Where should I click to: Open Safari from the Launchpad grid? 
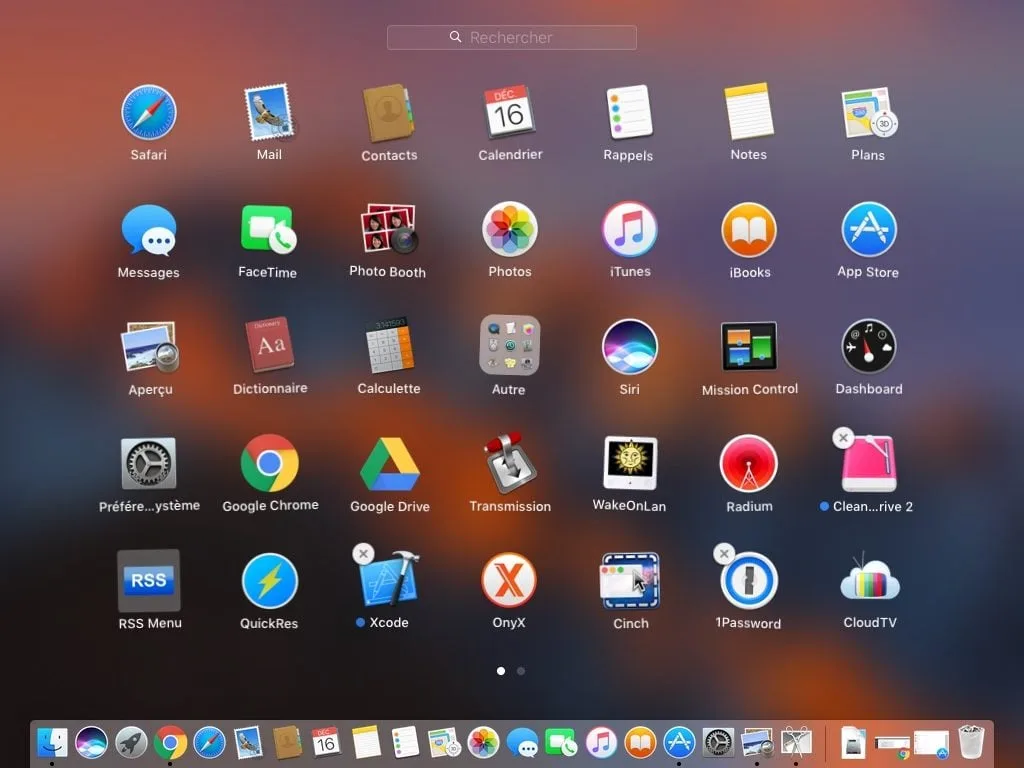click(149, 112)
